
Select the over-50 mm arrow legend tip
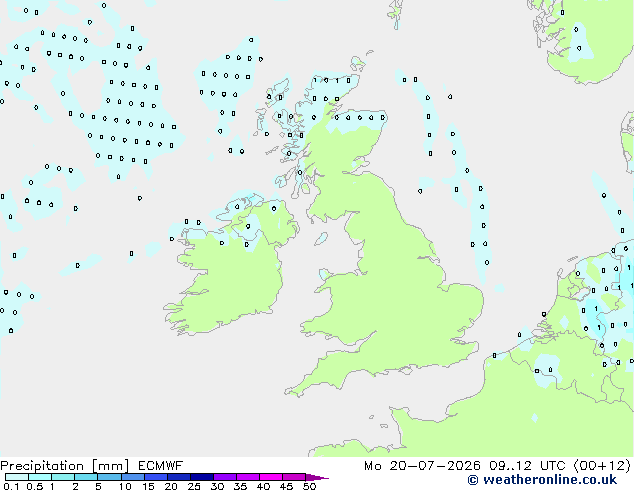click(x=317, y=478)
